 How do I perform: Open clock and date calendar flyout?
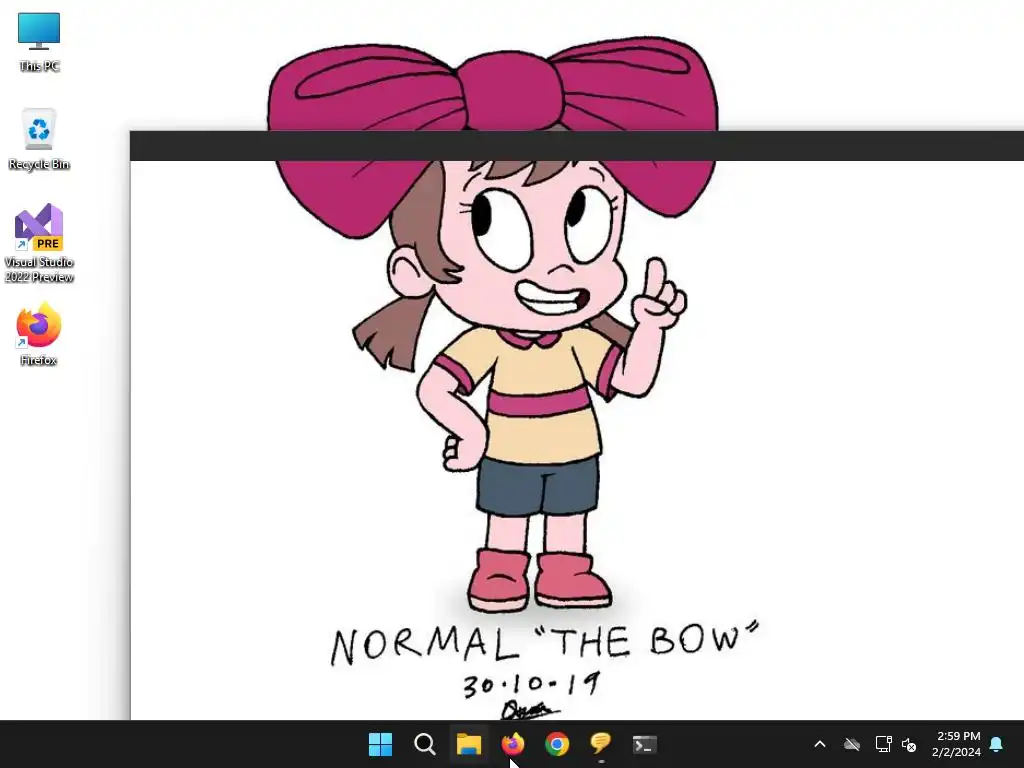pos(957,744)
